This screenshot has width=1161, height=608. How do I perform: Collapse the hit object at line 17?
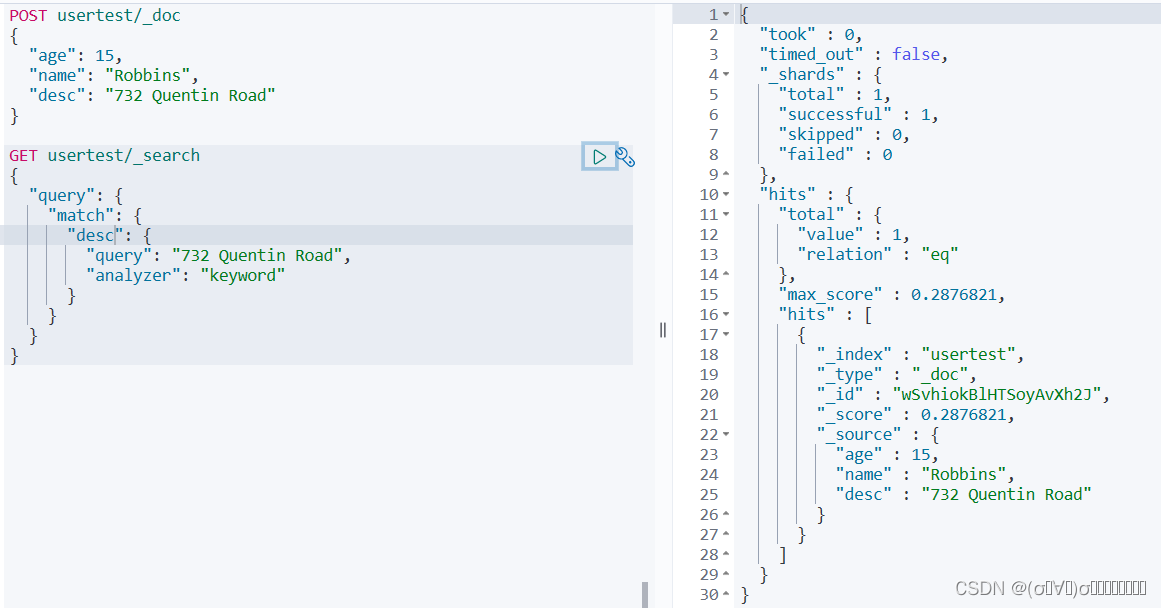(726, 335)
